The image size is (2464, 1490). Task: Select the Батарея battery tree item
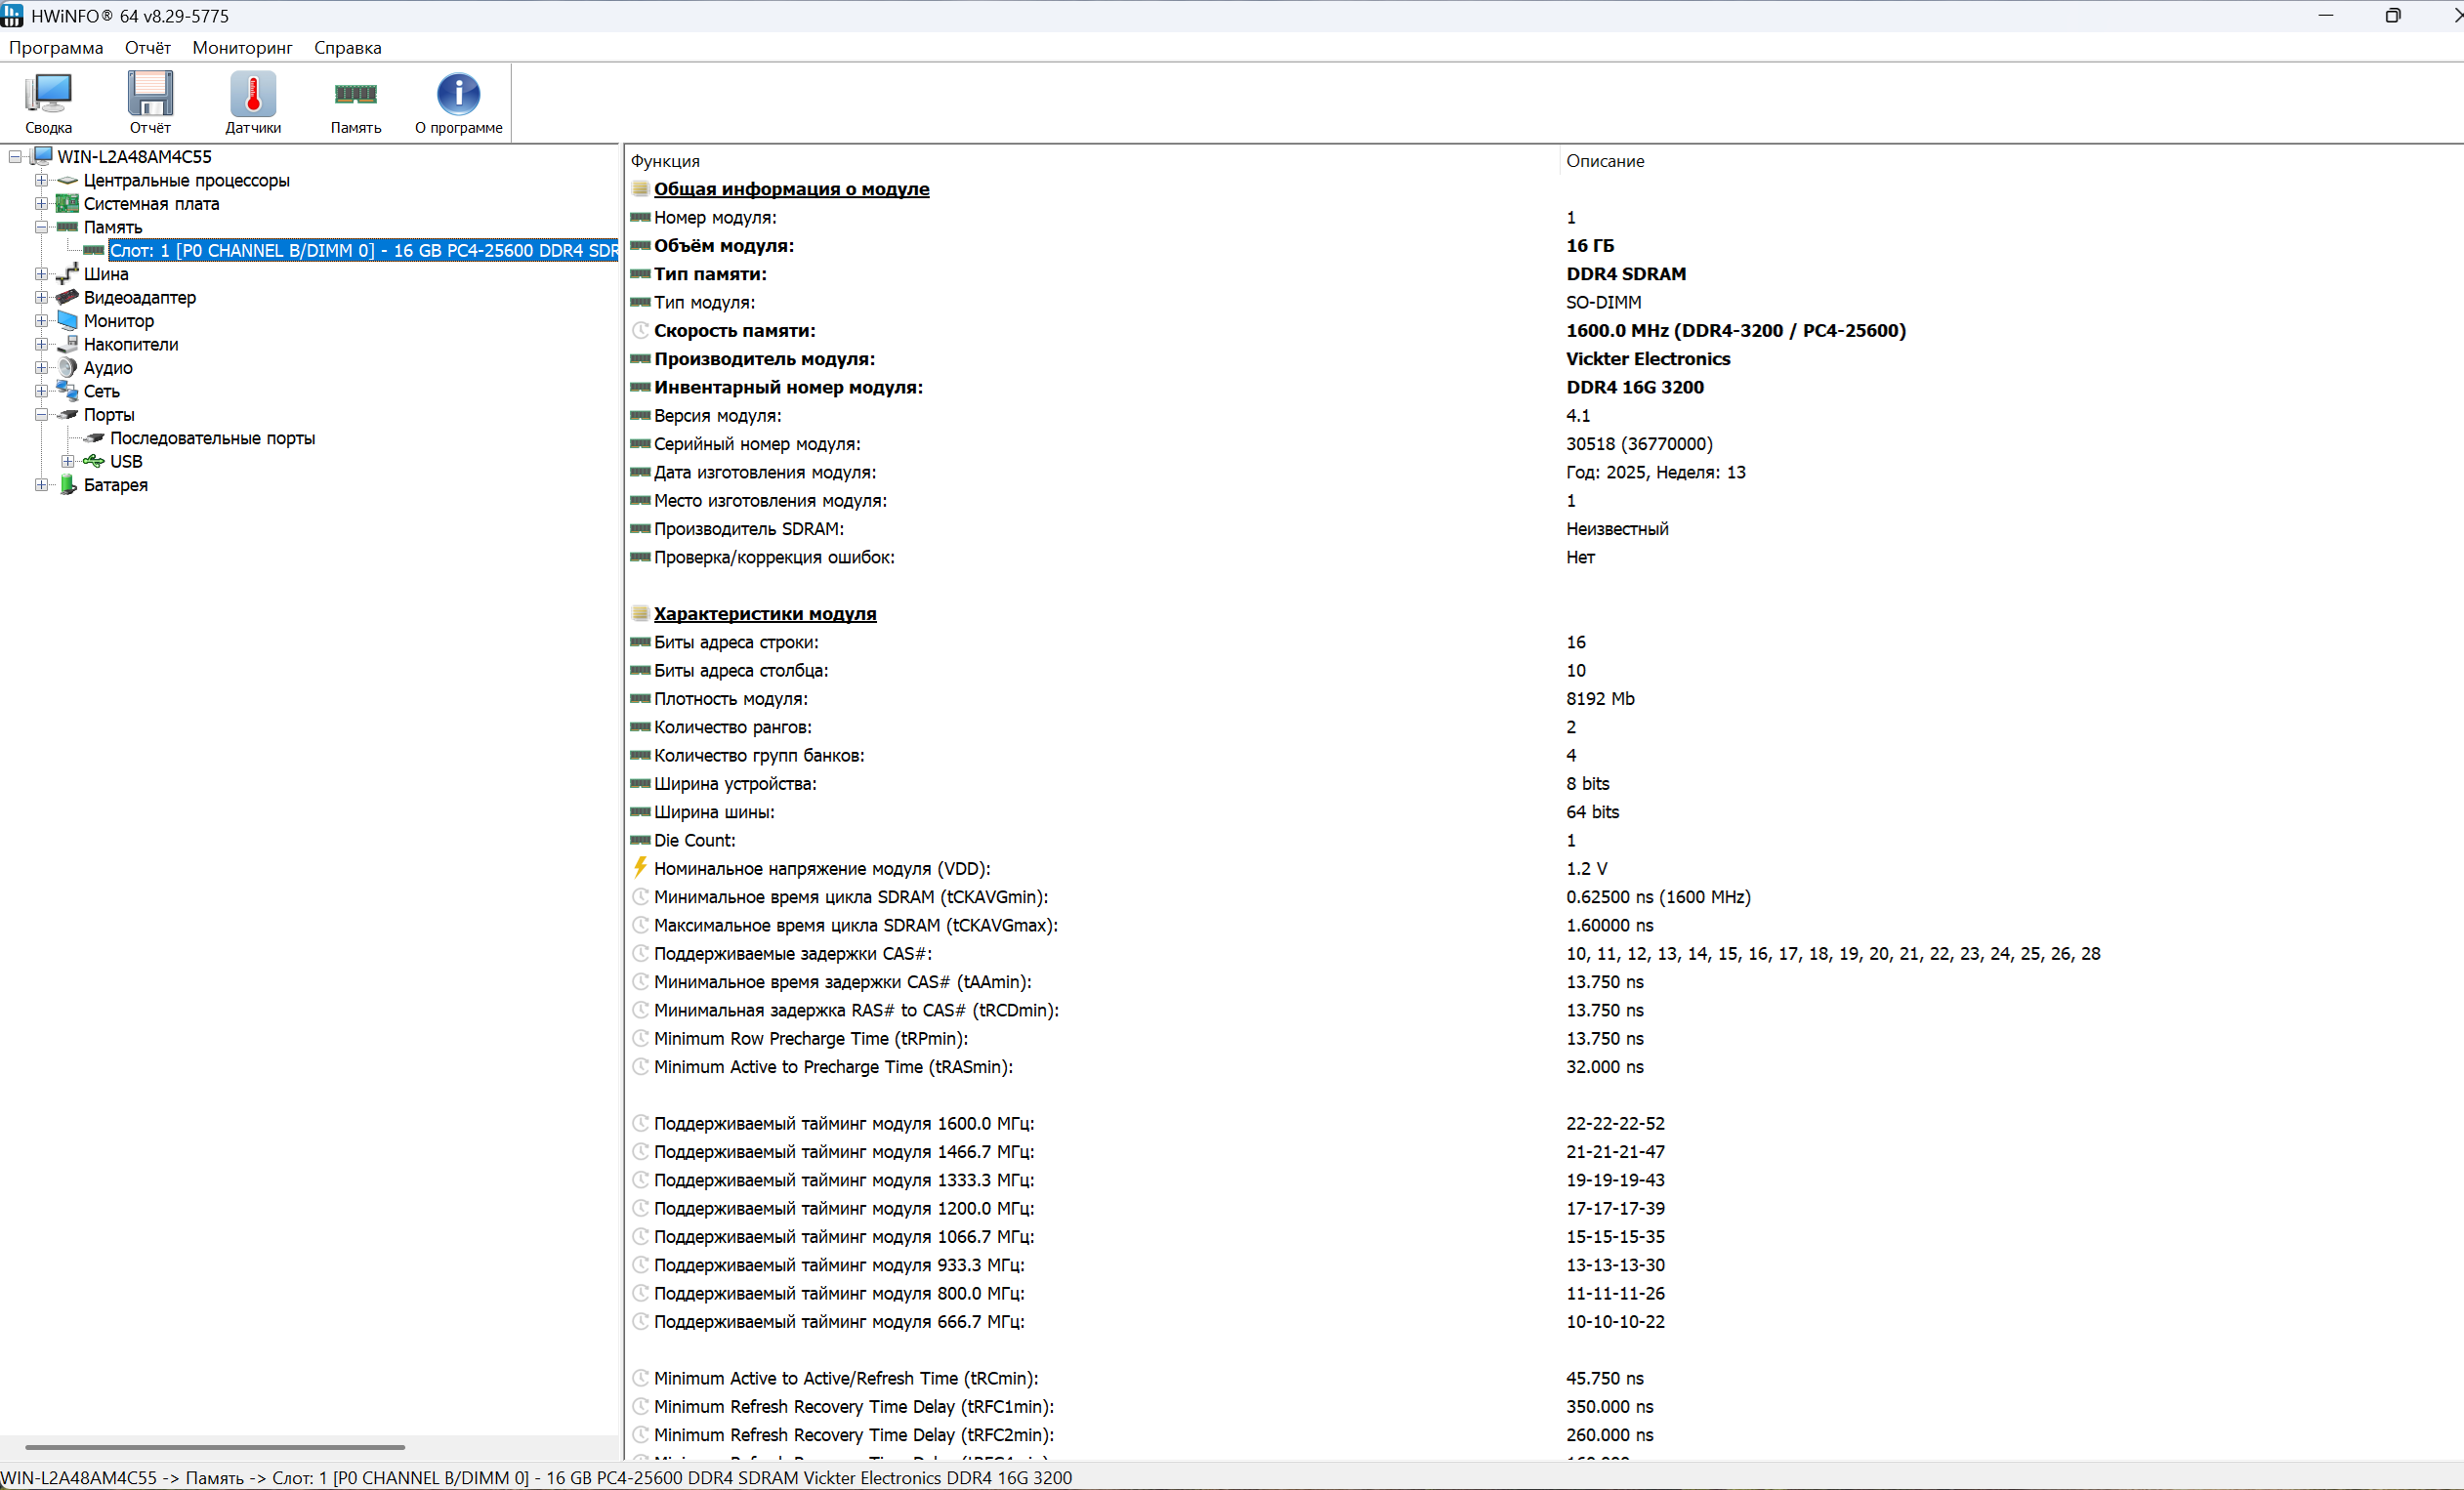point(115,485)
